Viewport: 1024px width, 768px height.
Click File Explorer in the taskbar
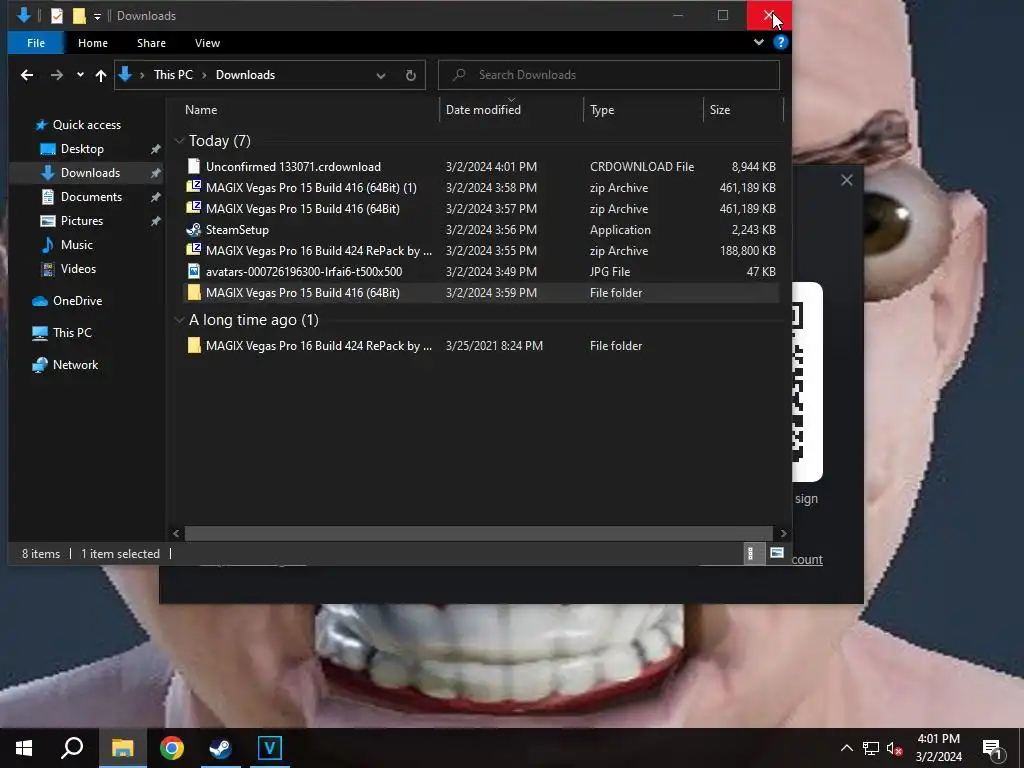pyautogui.click(x=122, y=748)
